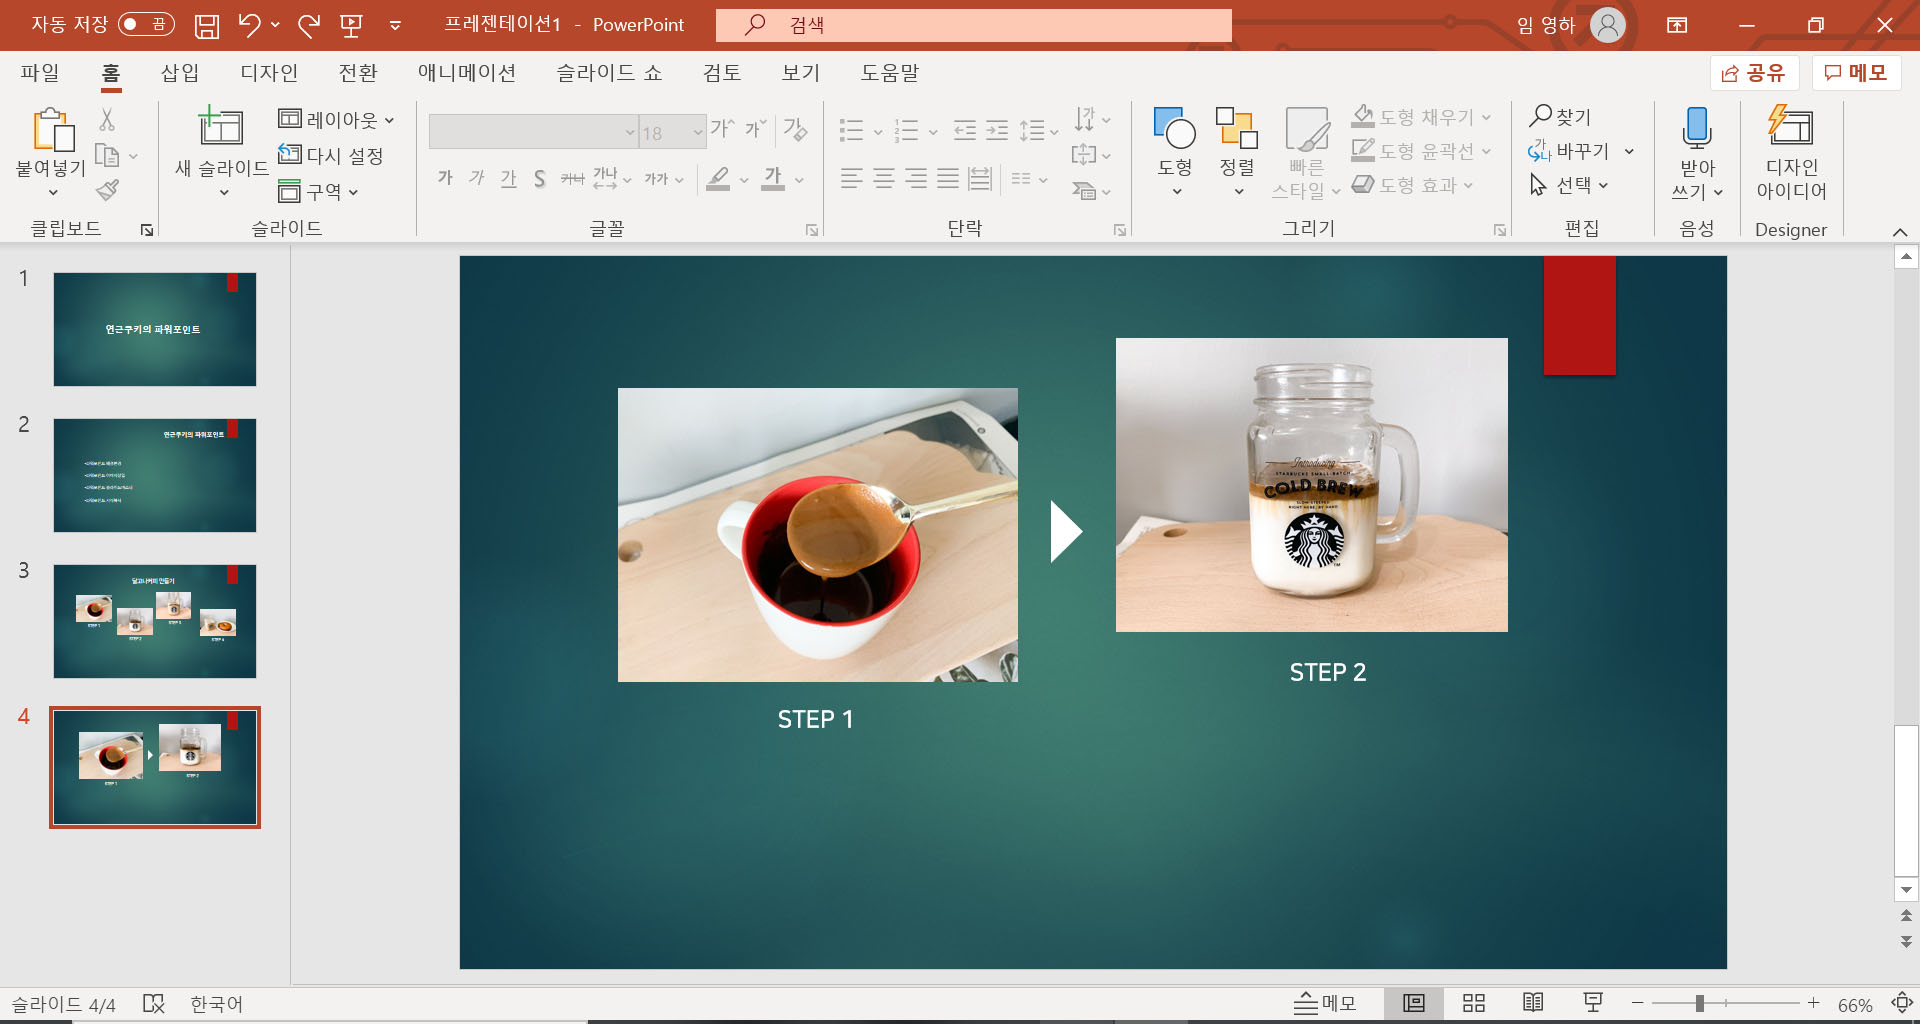Decrease font size icon
The image size is (1920, 1024).
click(x=756, y=129)
